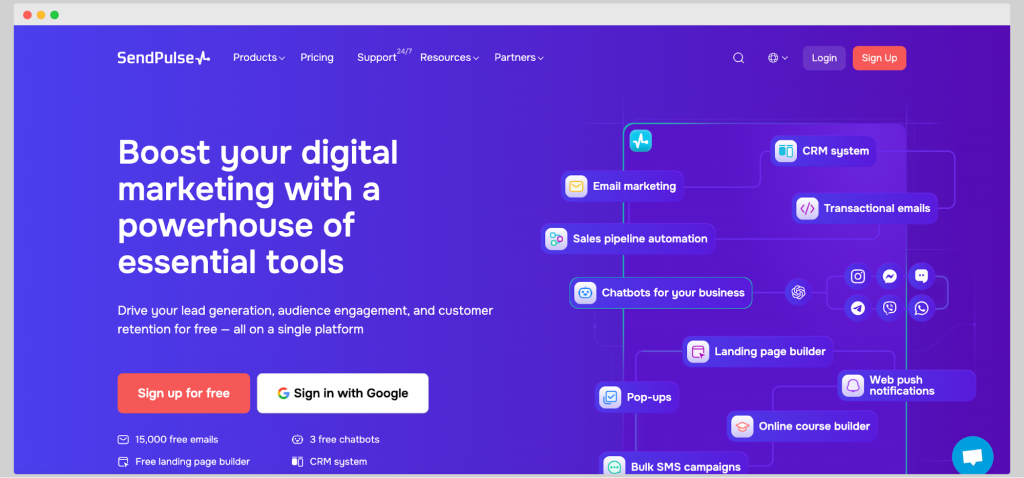Expand the Products menu
Viewport: 1024px width, 478px height.
point(259,57)
